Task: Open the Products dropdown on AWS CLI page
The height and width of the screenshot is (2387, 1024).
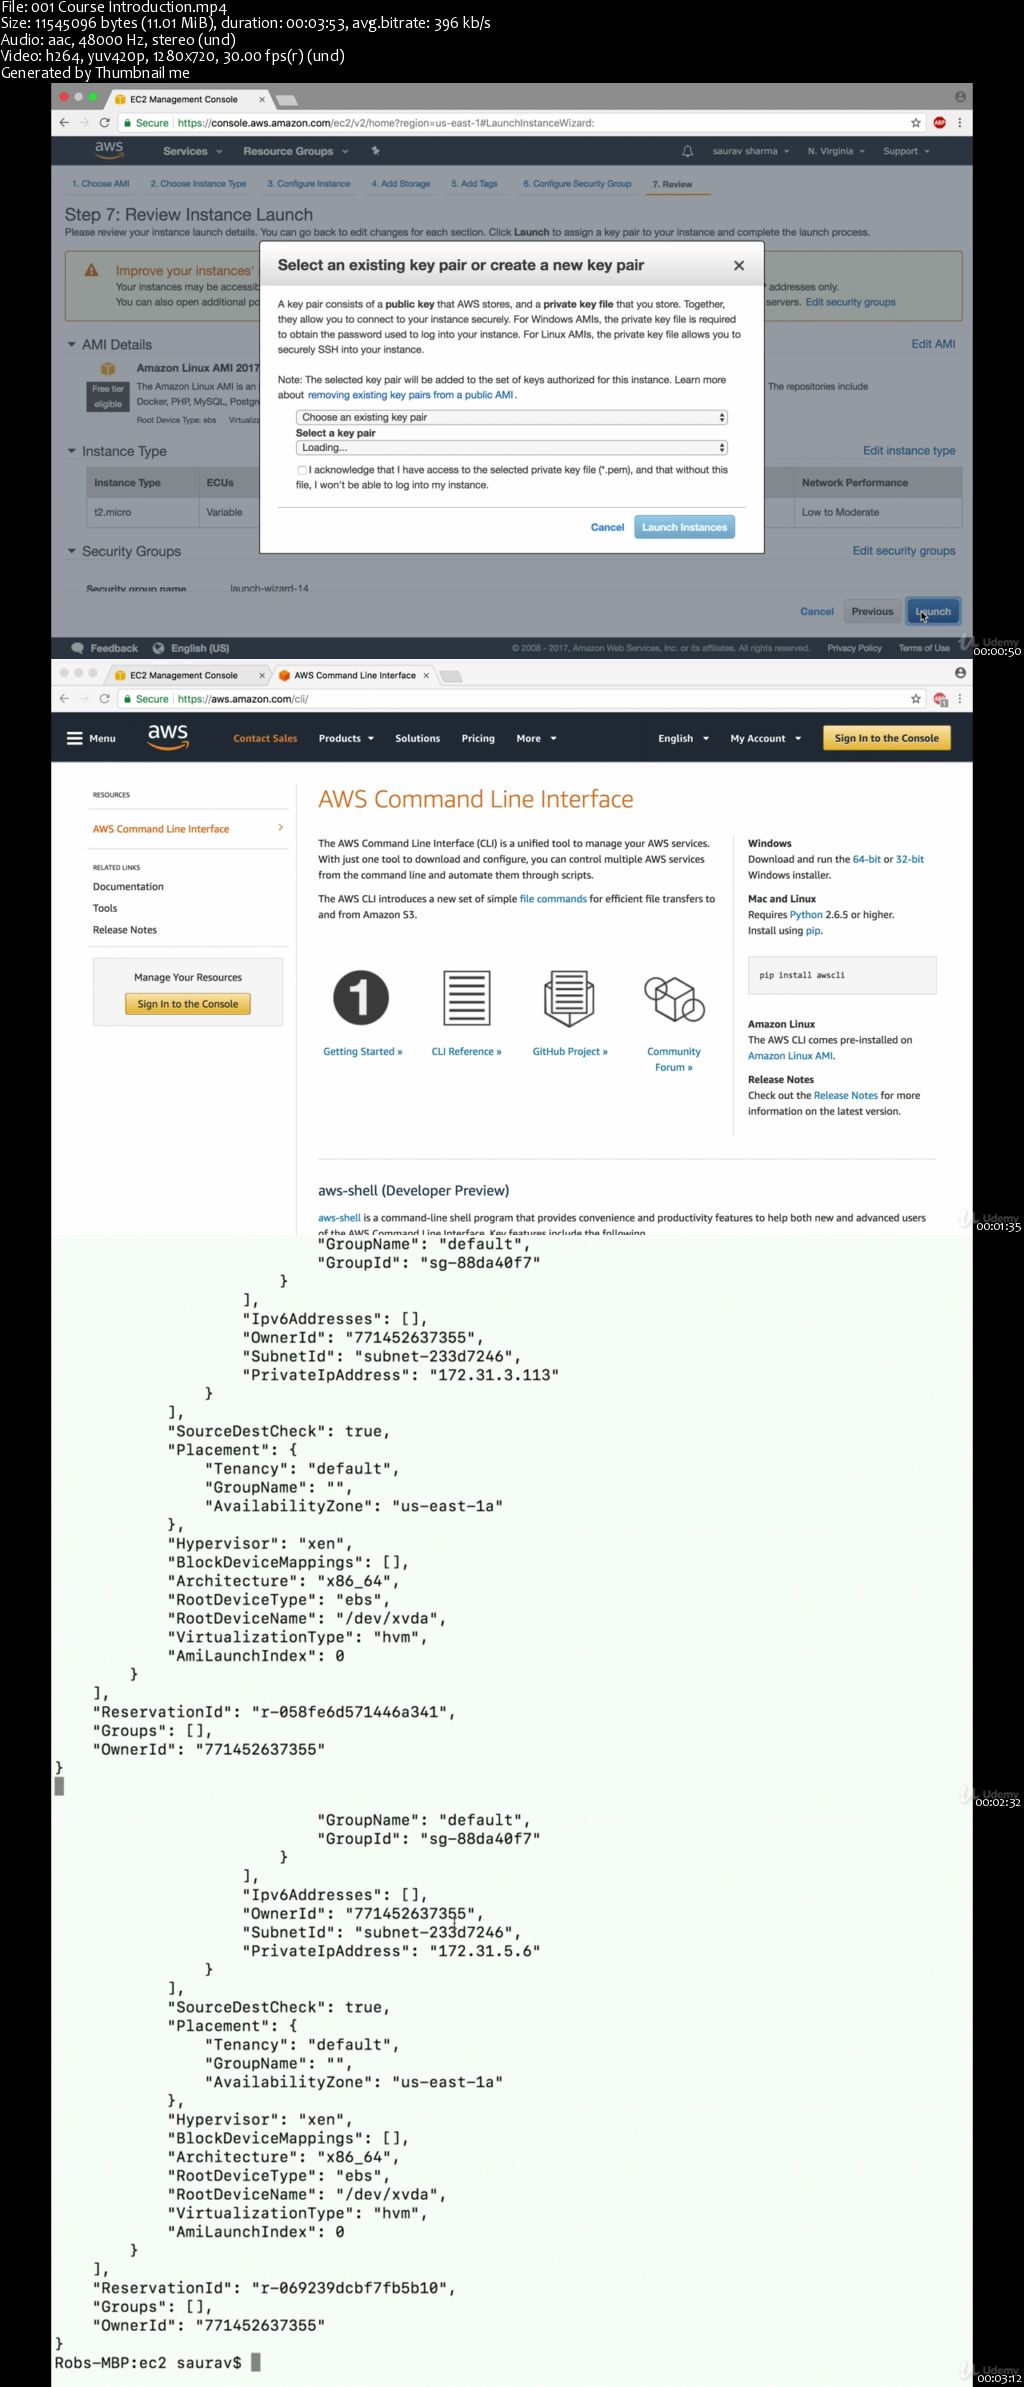Action: click(346, 738)
